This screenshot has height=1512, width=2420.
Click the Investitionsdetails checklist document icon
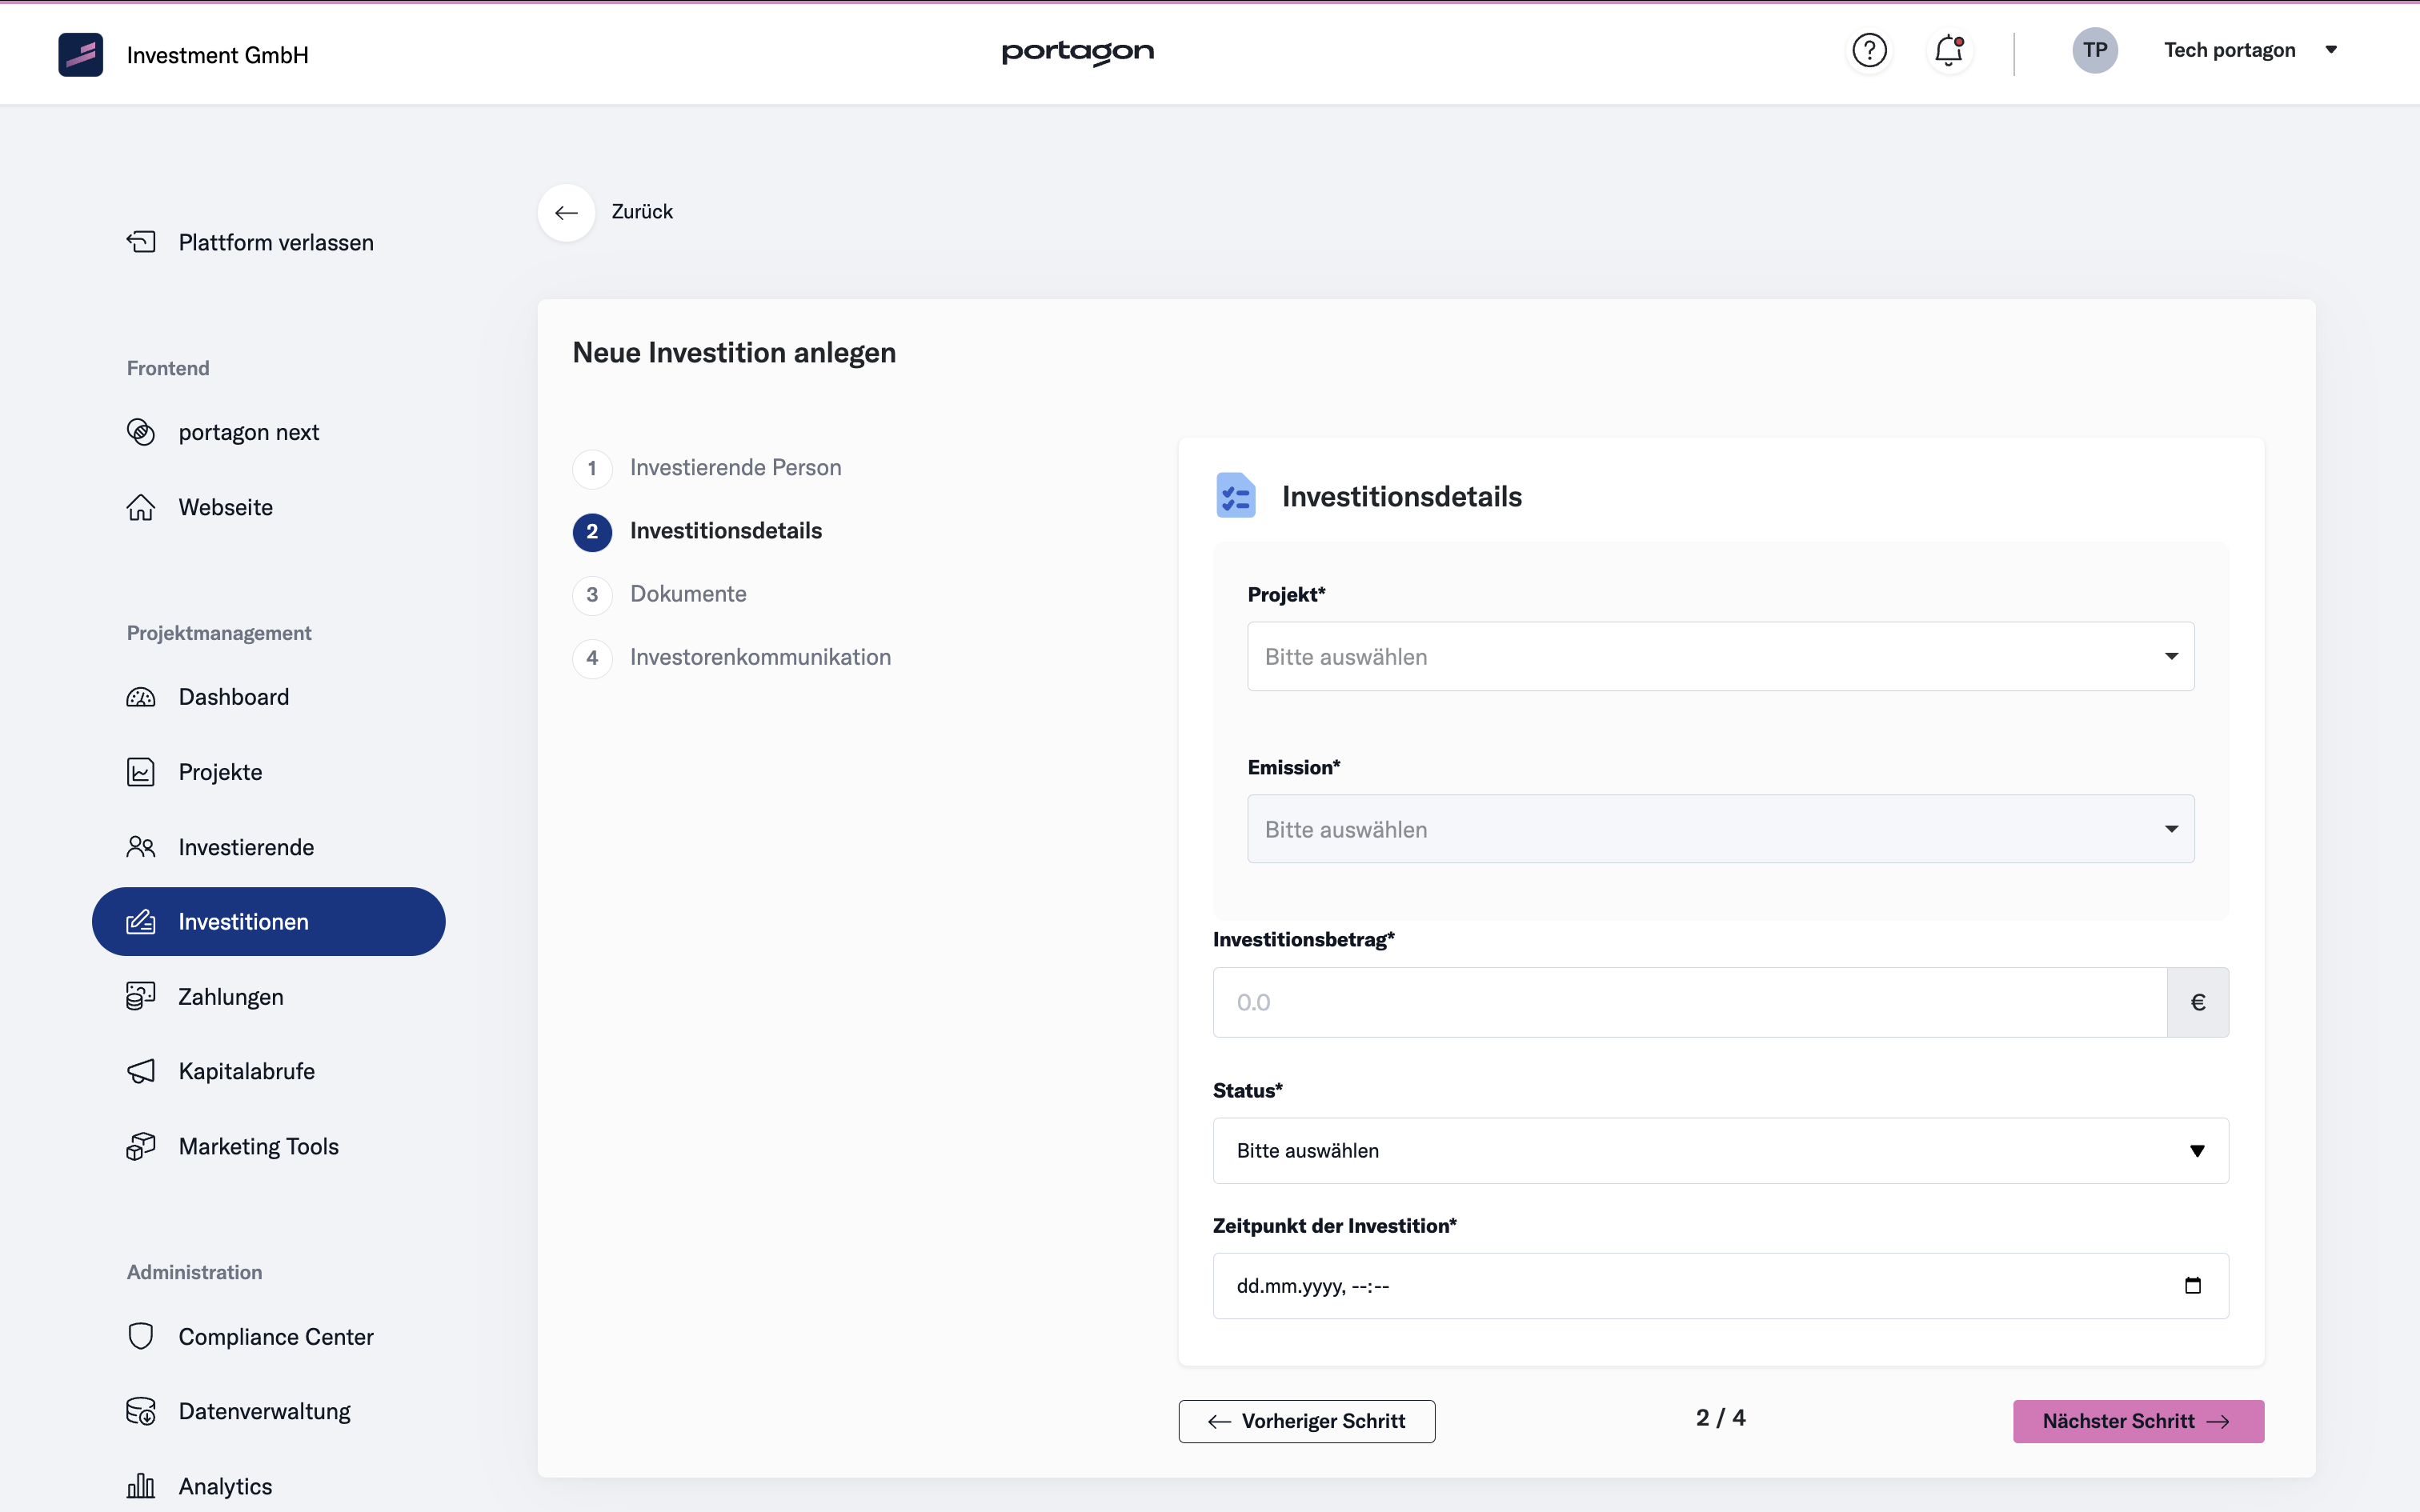coord(1236,495)
